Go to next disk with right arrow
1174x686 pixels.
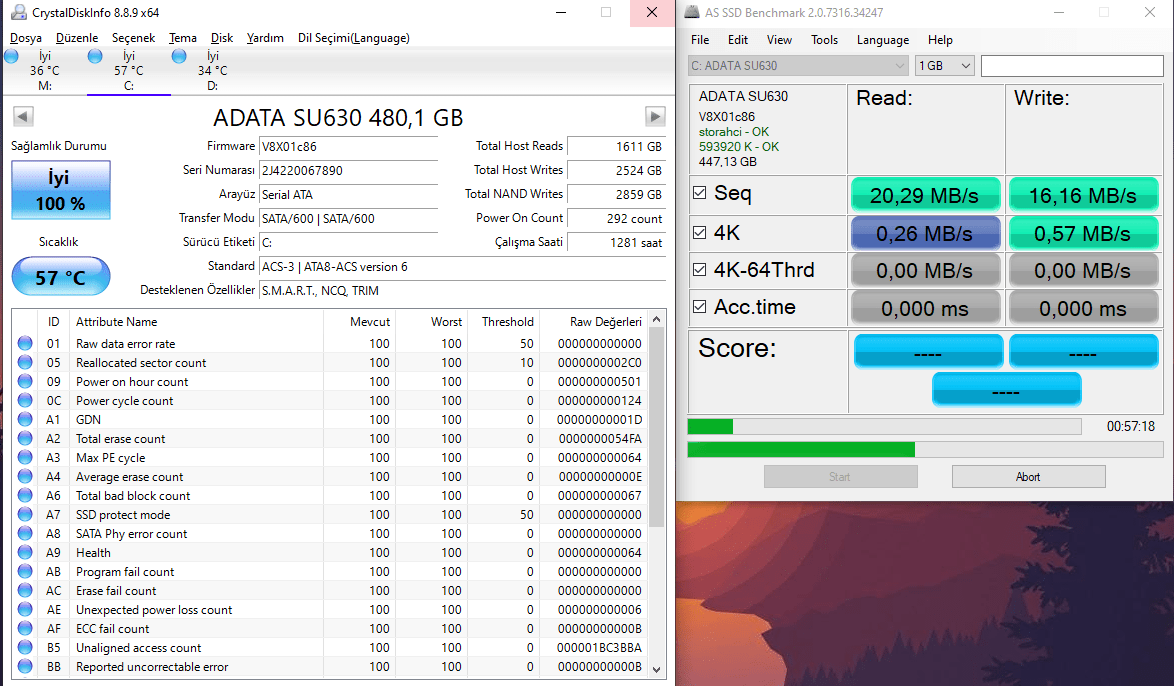[655, 116]
